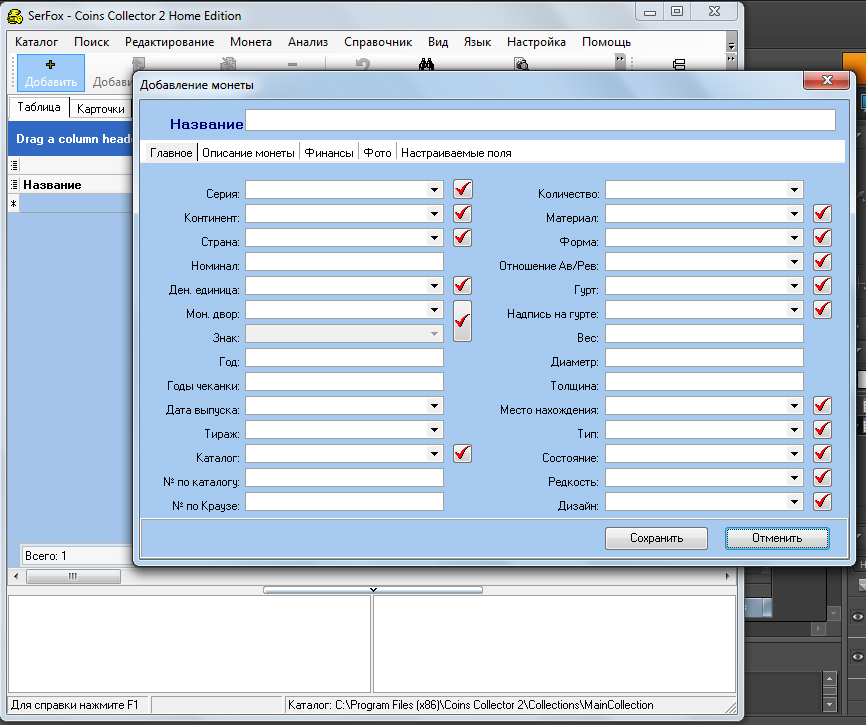866x725 pixels.
Task: Click the red checkmark next to Каталог field
Action: tap(463, 454)
